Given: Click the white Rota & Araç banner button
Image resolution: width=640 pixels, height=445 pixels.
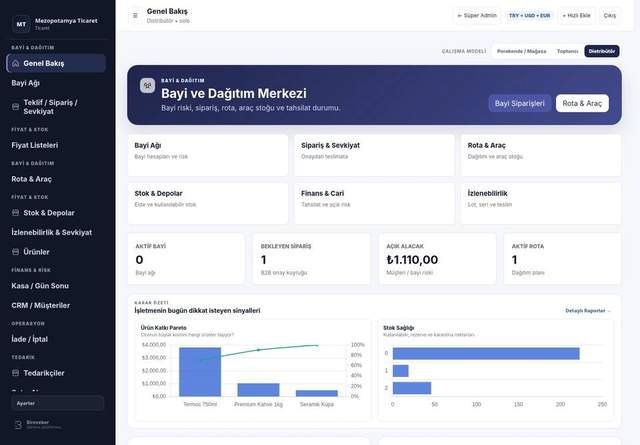Looking at the screenshot, I should coord(582,103).
